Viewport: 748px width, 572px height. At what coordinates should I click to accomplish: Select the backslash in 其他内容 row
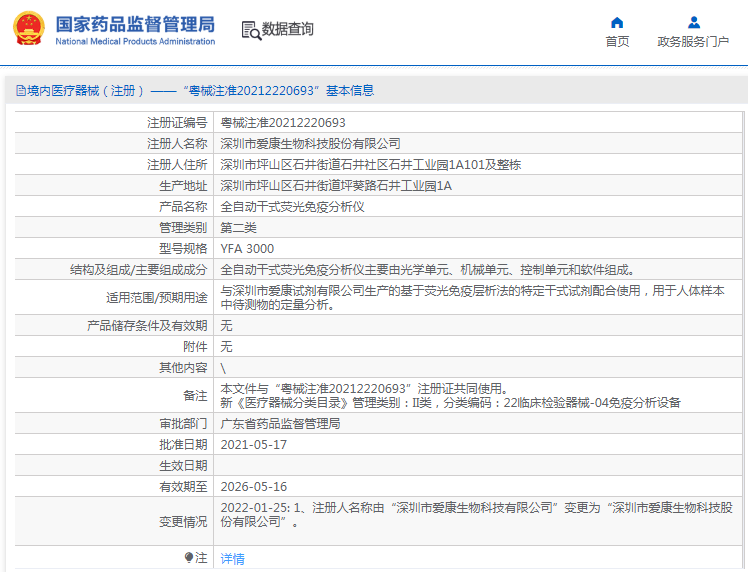coord(223,368)
